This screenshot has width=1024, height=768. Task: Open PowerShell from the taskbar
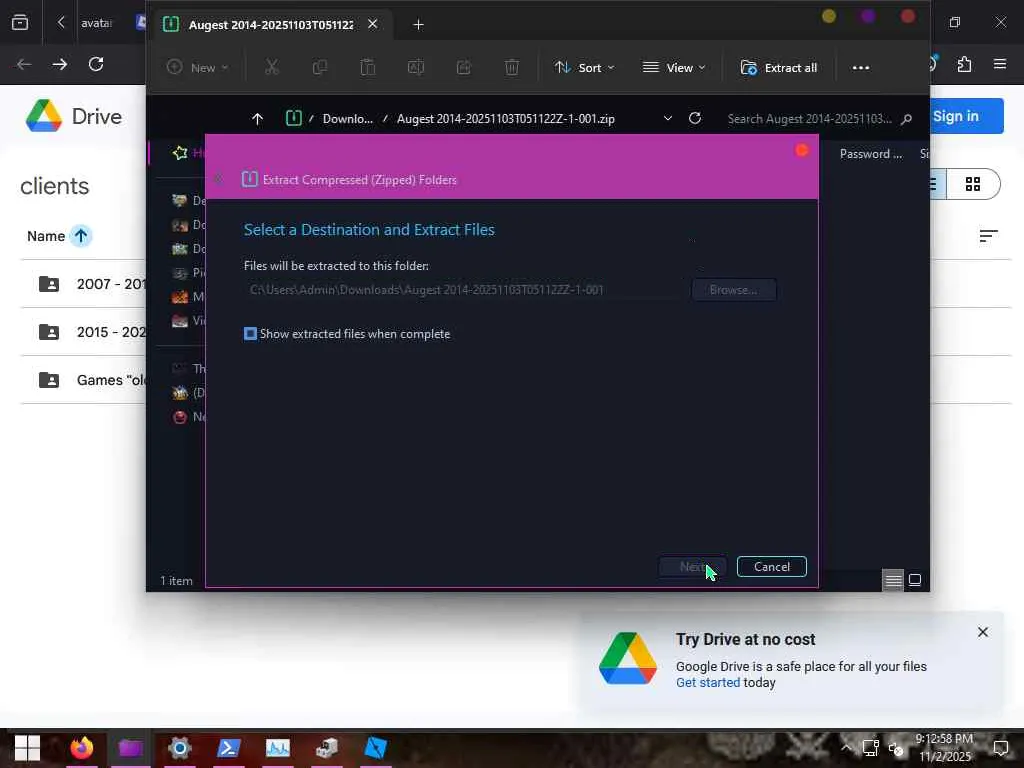[x=229, y=748]
